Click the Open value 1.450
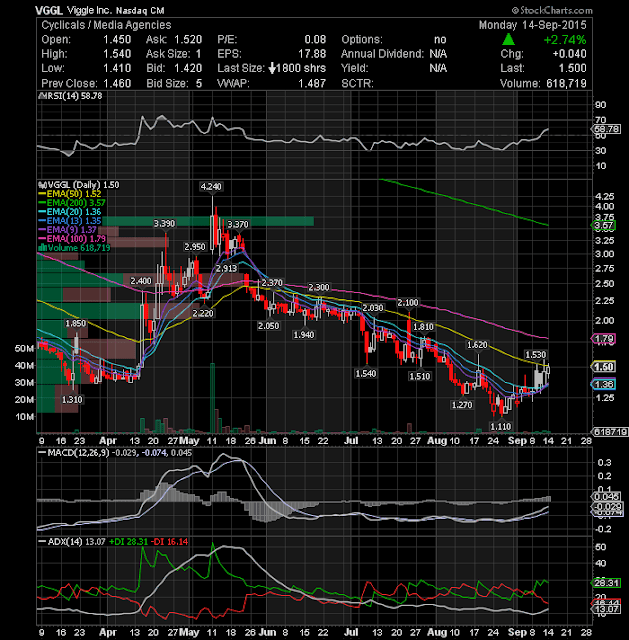The width and height of the screenshot is (629, 640). 117,40
